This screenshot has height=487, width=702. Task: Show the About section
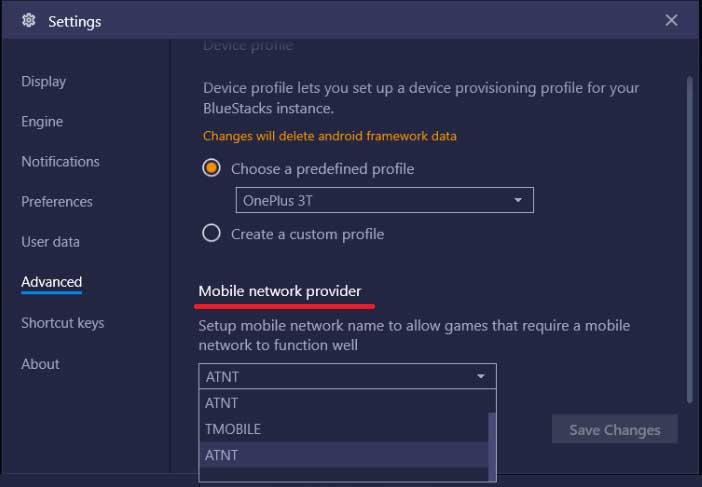click(x=40, y=364)
